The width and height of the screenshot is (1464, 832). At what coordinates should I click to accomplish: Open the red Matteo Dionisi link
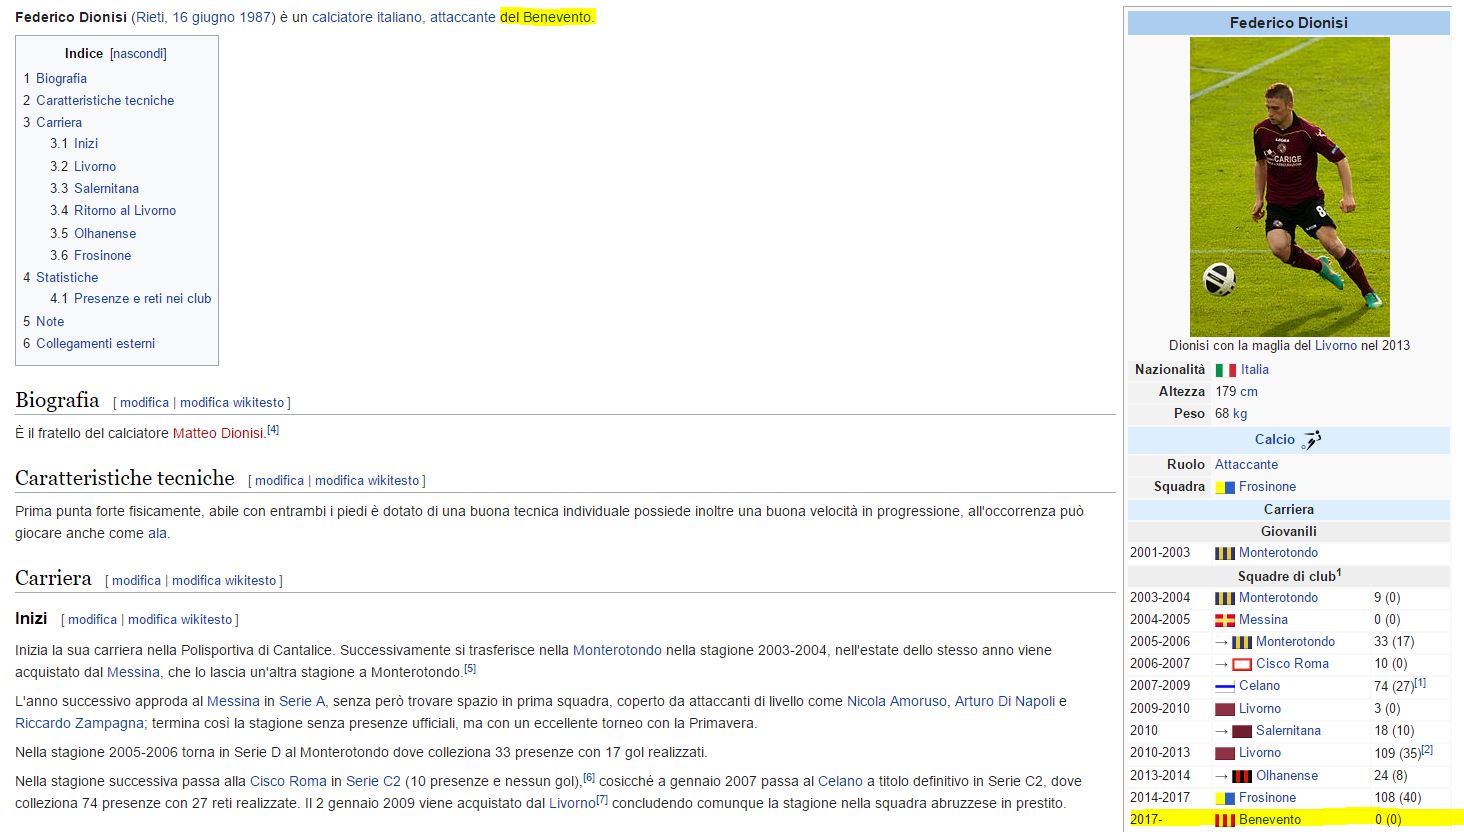[x=219, y=434]
